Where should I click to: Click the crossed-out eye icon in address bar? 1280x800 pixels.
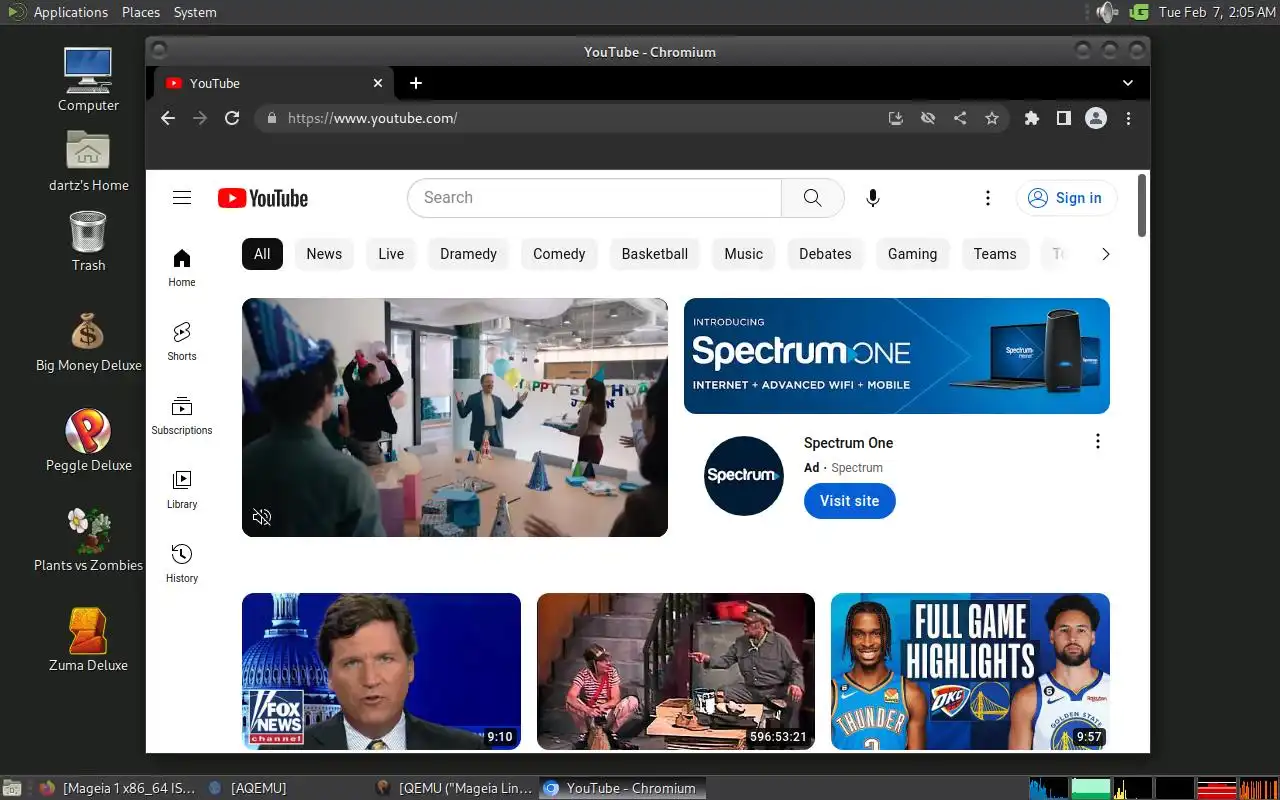click(928, 118)
